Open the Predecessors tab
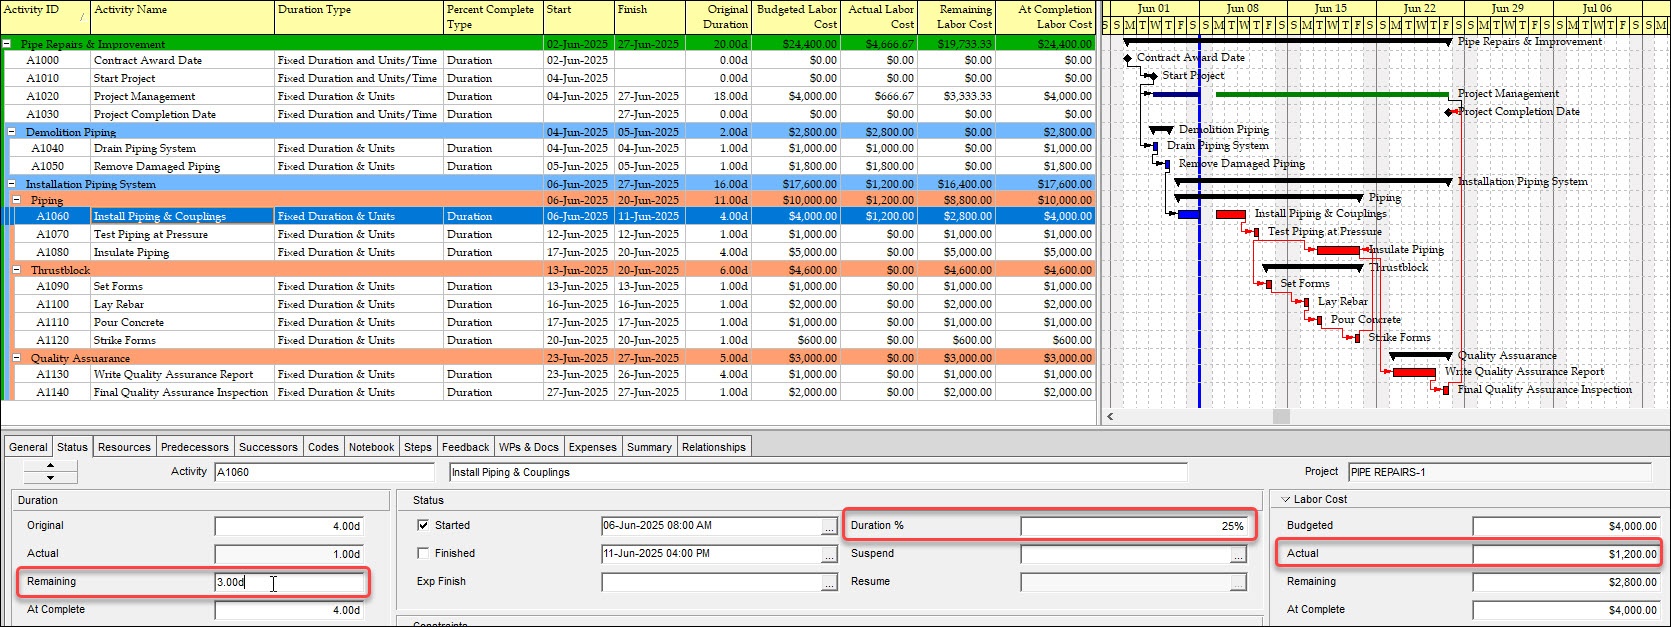The height and width of the screenshot is (627, 1671). click(x=194, y=447)
